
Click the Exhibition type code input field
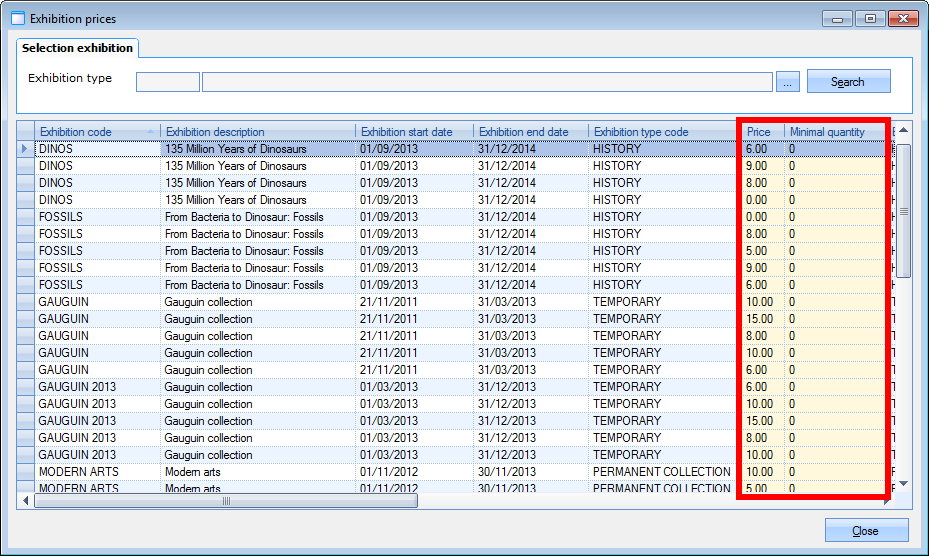(168, 82)
